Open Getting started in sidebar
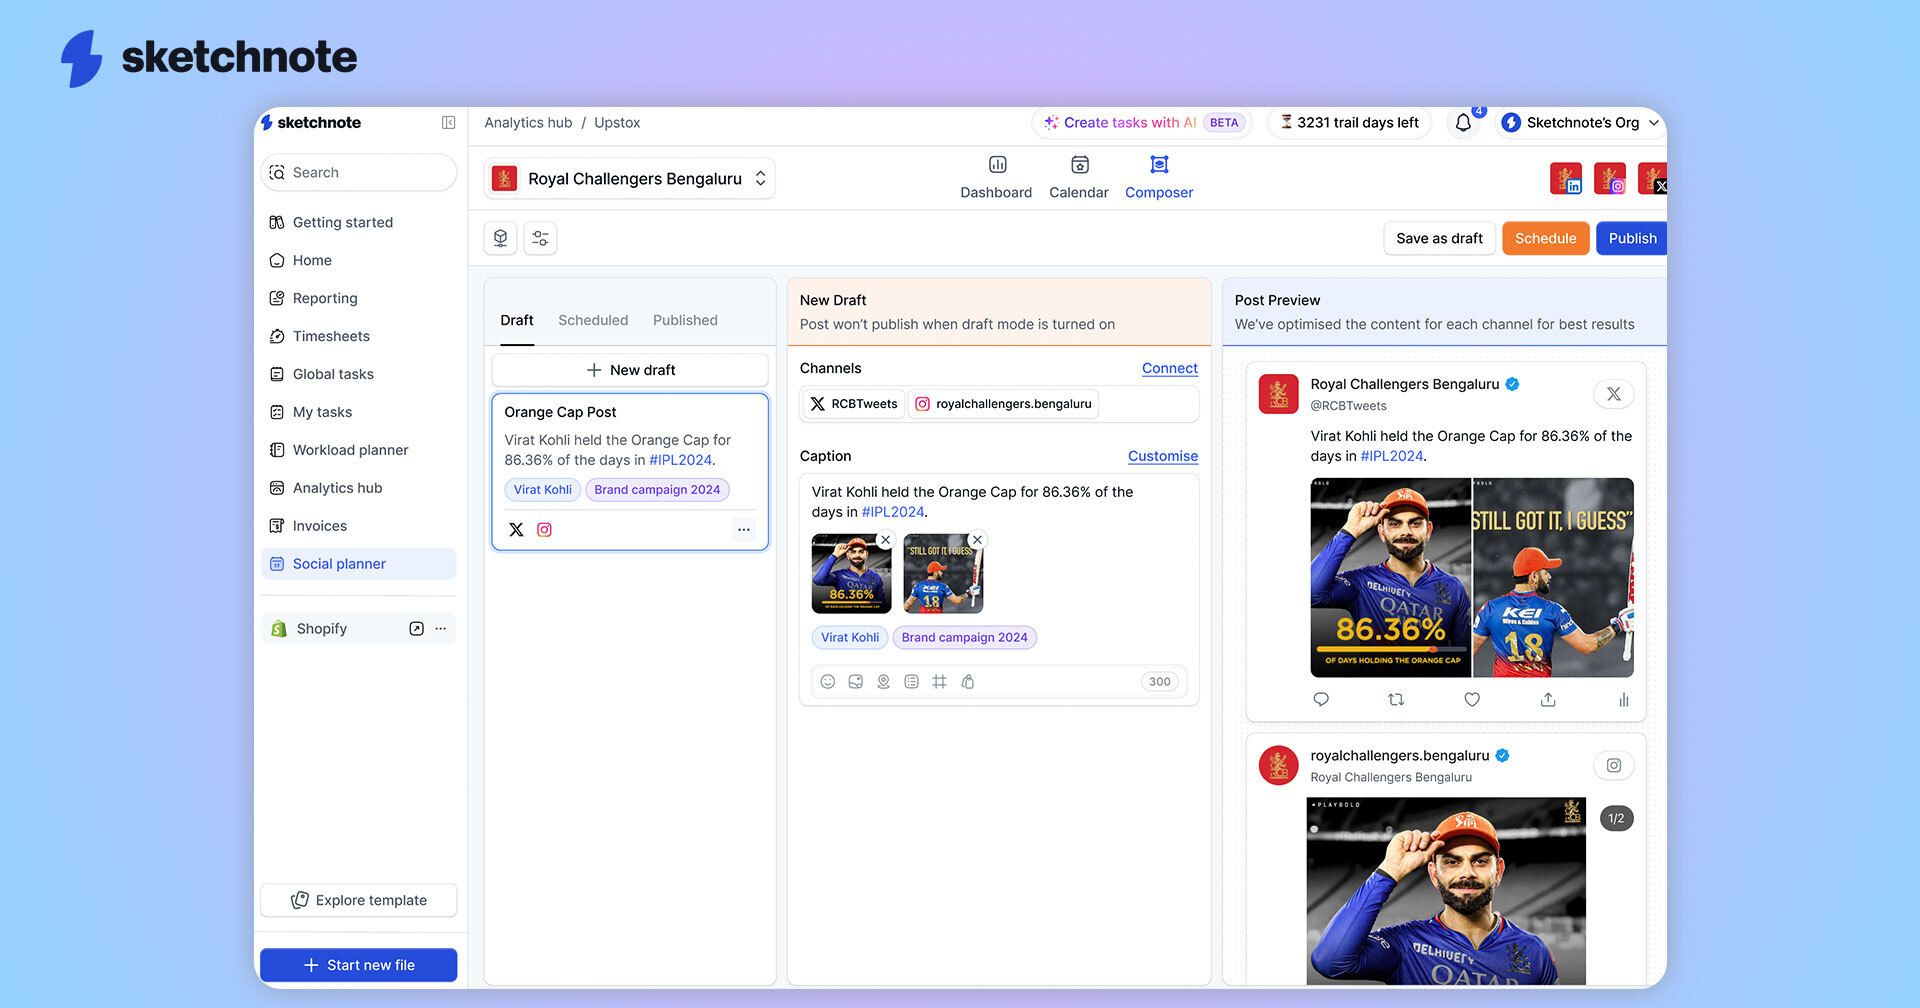1920x1008 pixels. (359, 222)
